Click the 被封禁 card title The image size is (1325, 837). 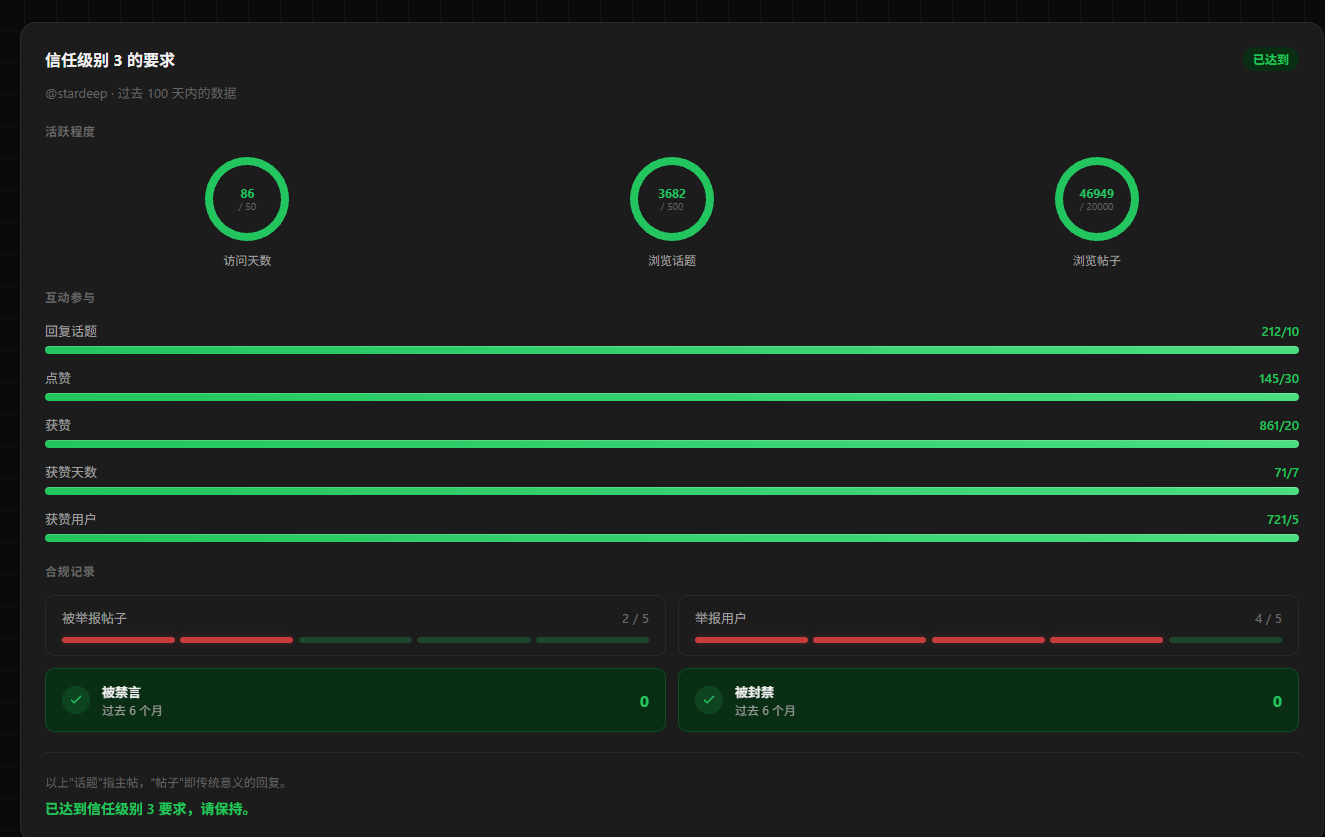click(754, 692)
